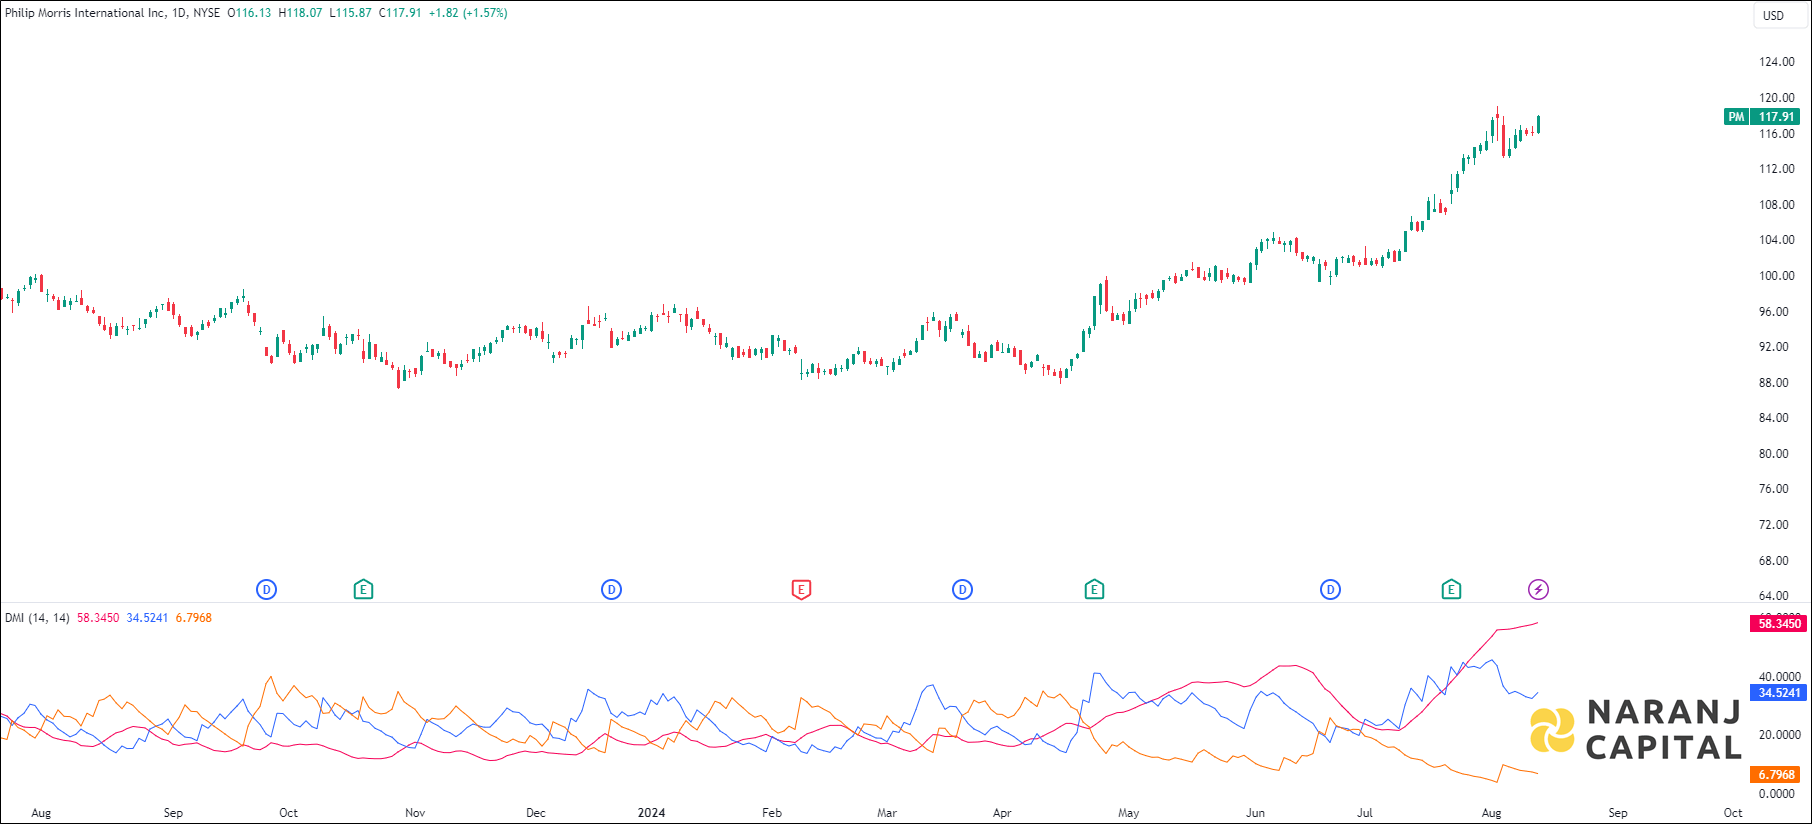Click the 76.00 price scale label
This screenshot has width=1812, height=824.
1774,489
